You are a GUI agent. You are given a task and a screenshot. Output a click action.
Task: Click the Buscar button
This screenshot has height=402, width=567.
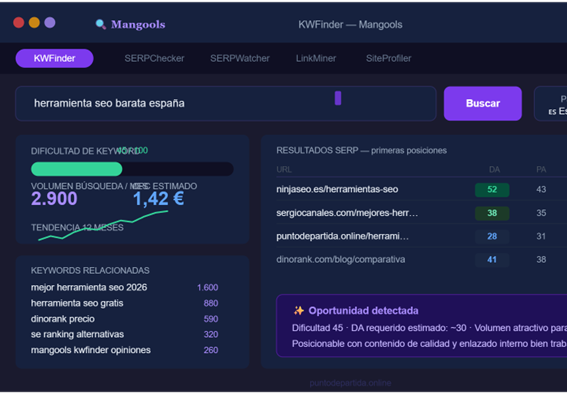(483, 103)
